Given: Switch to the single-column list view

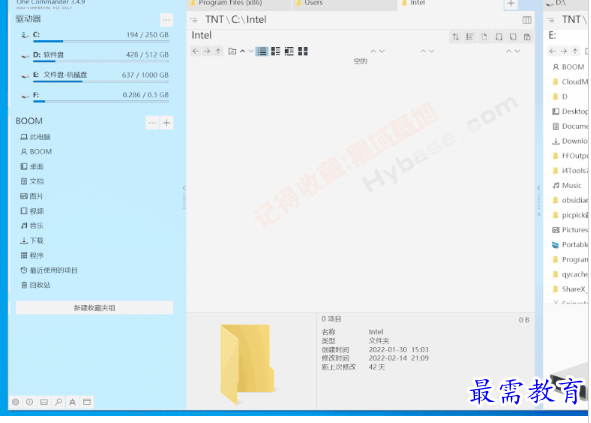Looking at the screenshot, I should [x=262, y=51].
